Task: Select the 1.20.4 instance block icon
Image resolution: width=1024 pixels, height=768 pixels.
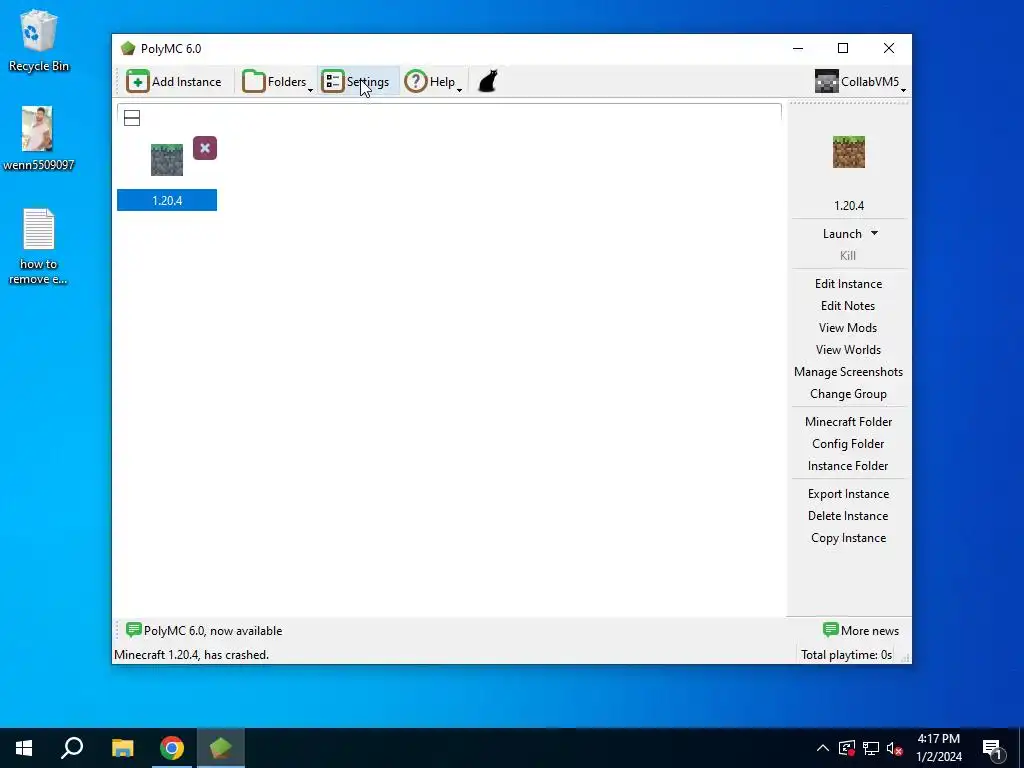Action: (167, 160)
